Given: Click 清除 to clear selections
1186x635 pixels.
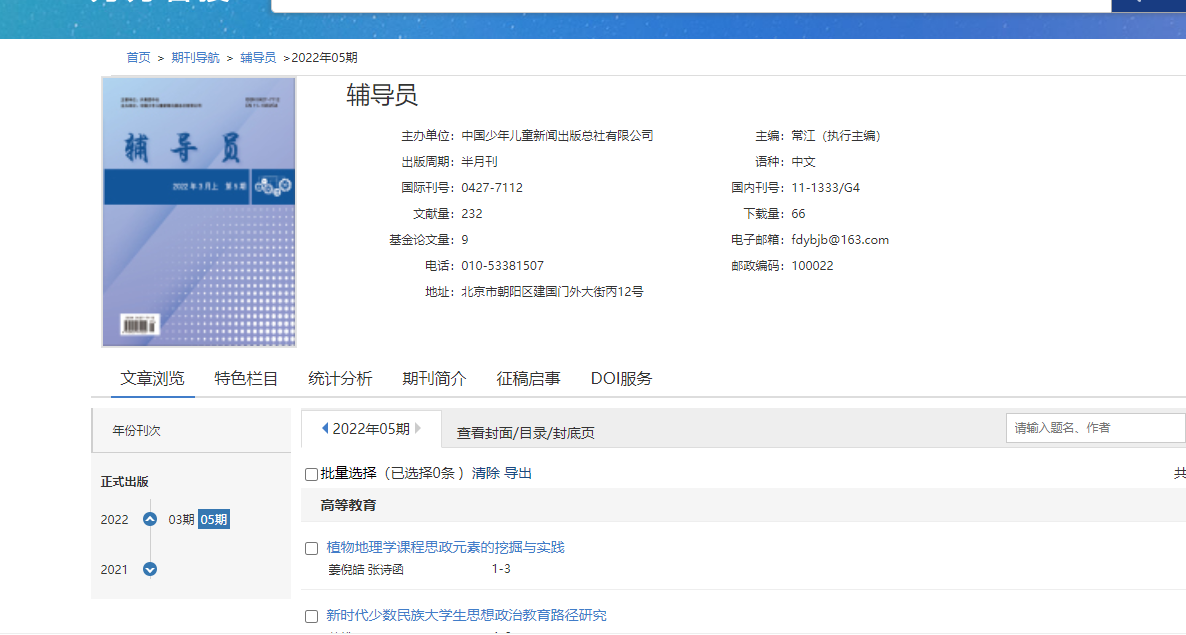Looking at the screenshot, I should (x=486, y=473).
